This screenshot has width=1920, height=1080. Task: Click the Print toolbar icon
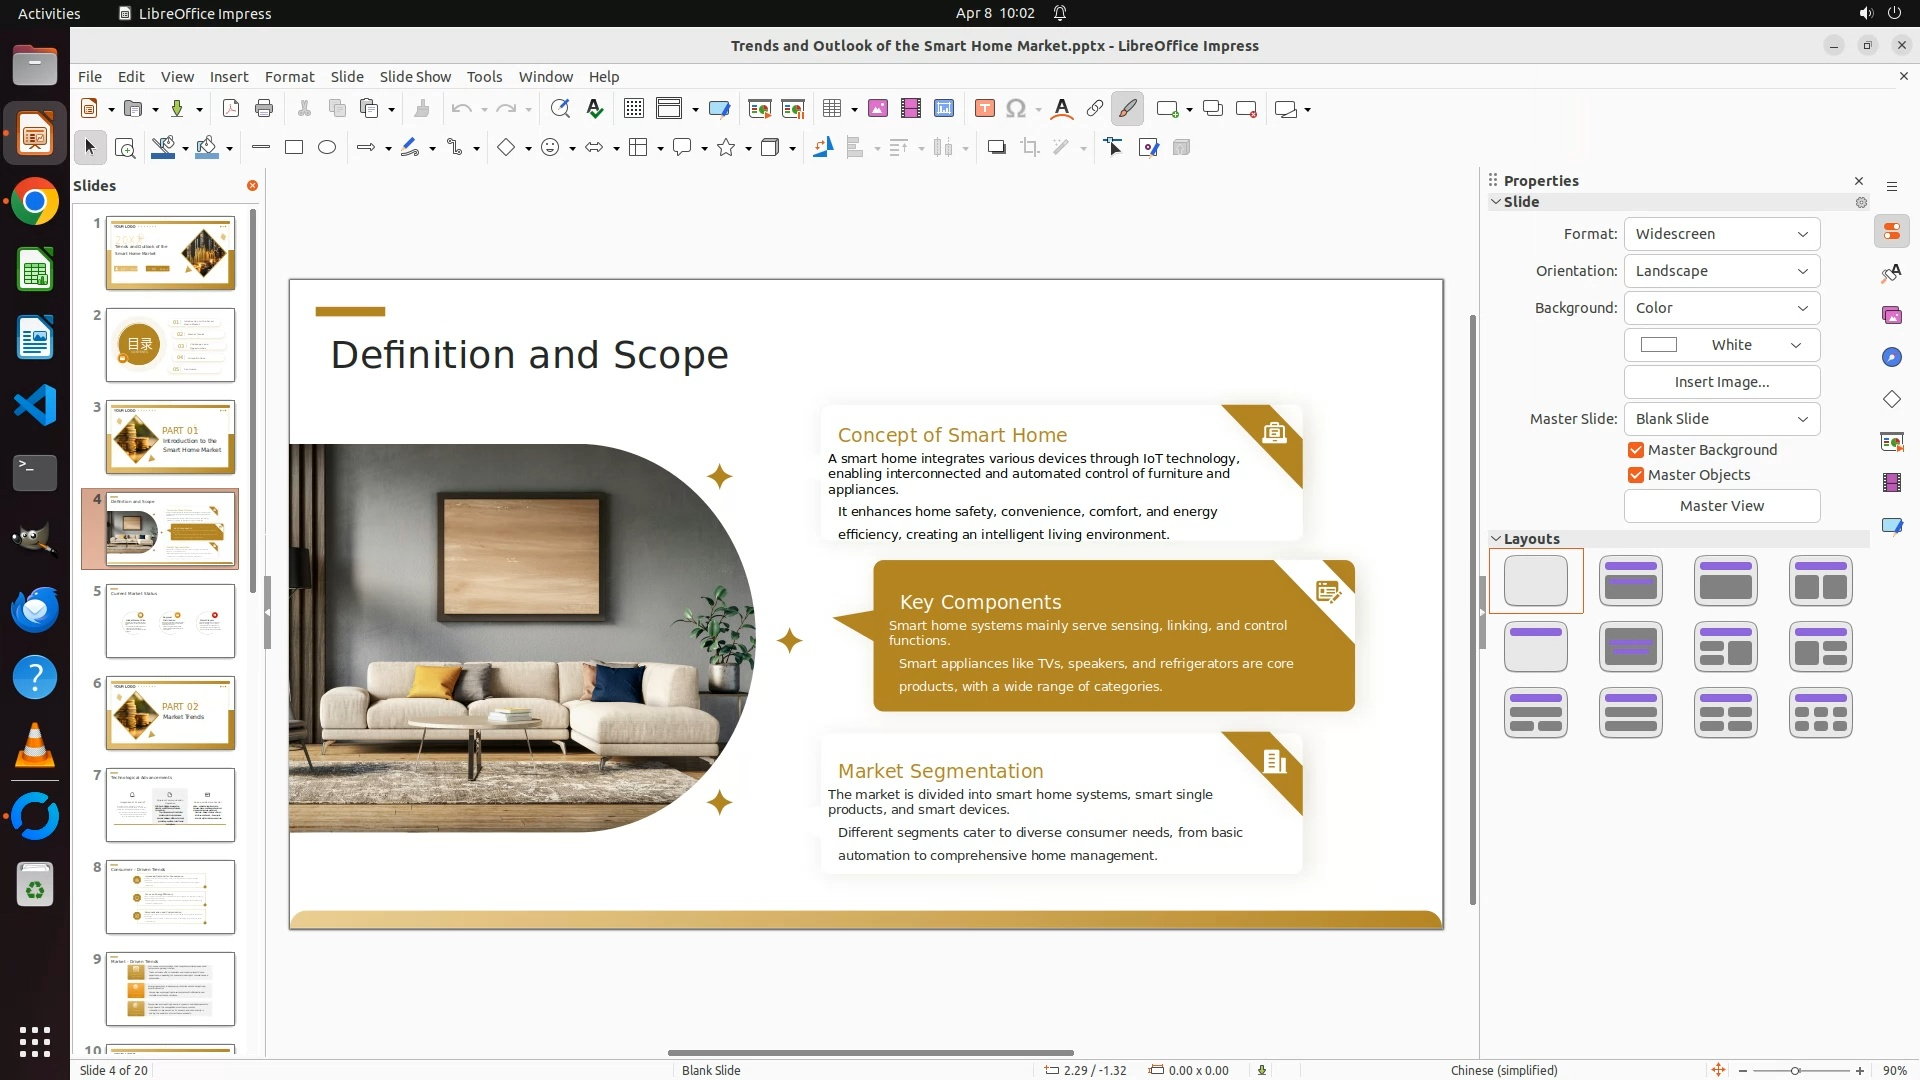pyautogui.click(x=264, y=109)
